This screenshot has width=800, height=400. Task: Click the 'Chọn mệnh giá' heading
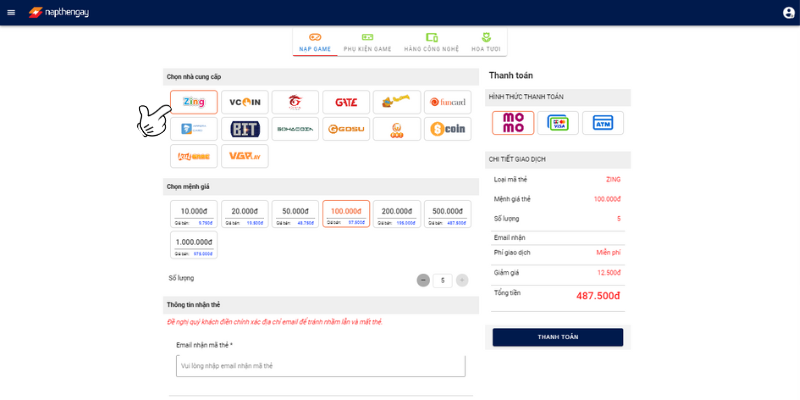[x=188, y=187]
